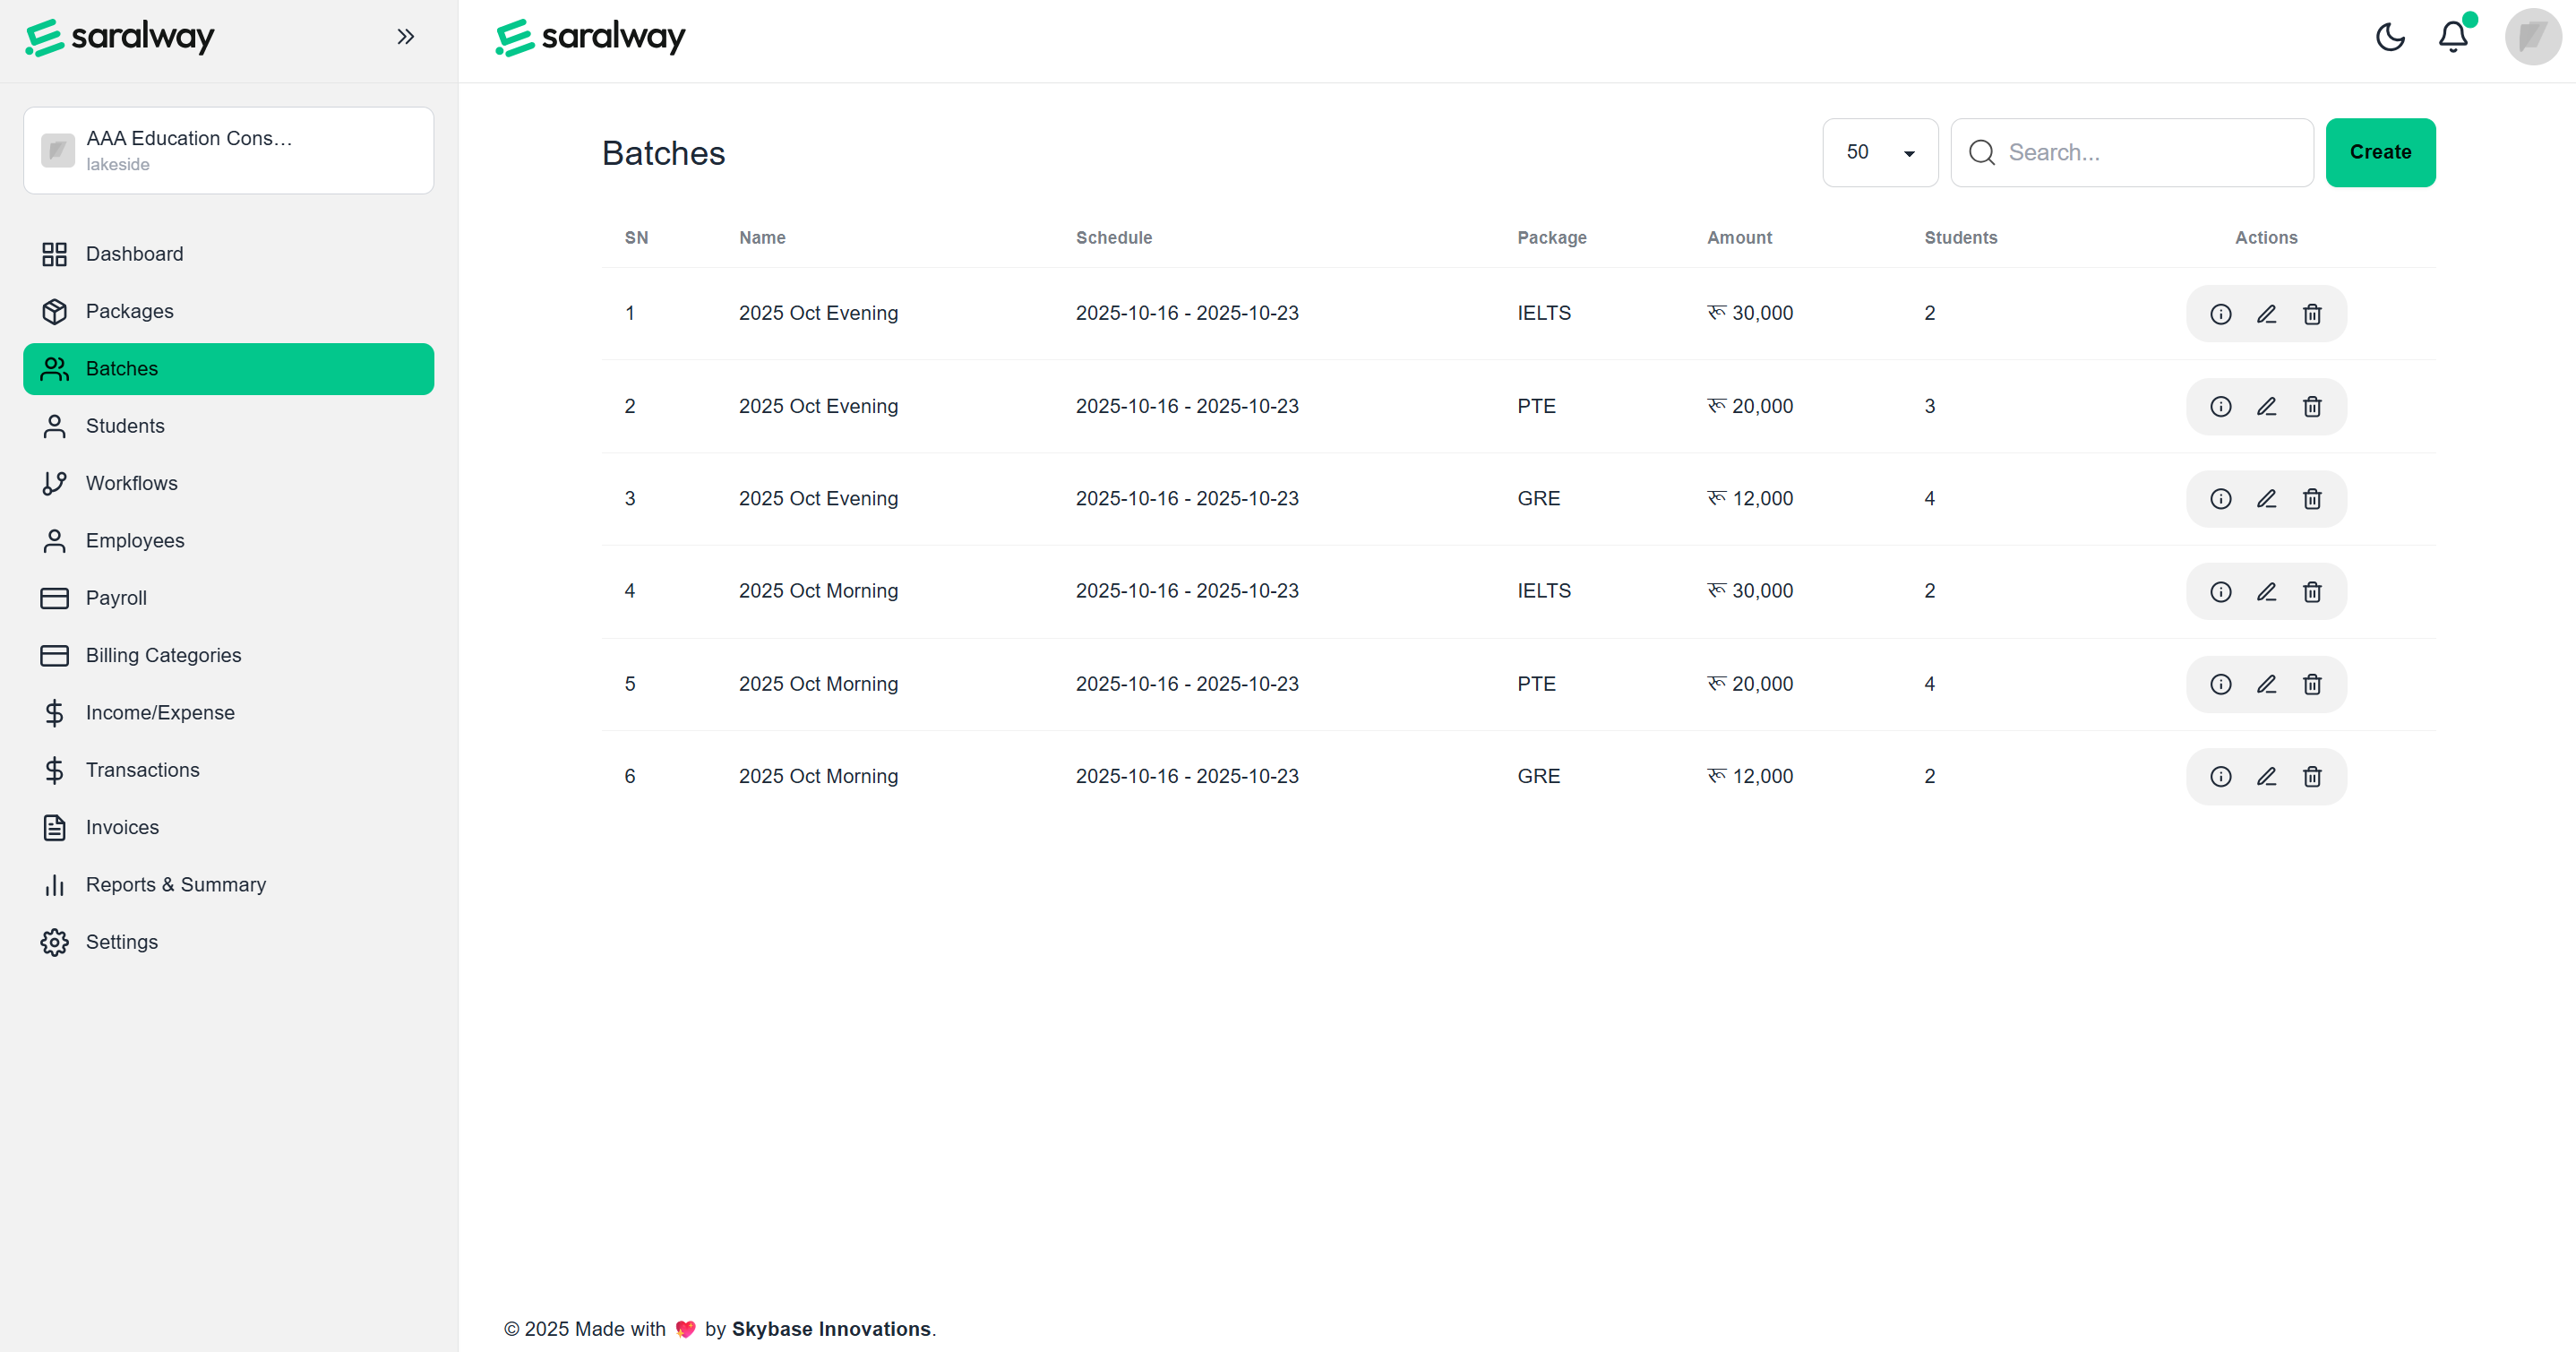
Task: Toggle dark mode with moon icon
Action: [x=2389, y=37]
